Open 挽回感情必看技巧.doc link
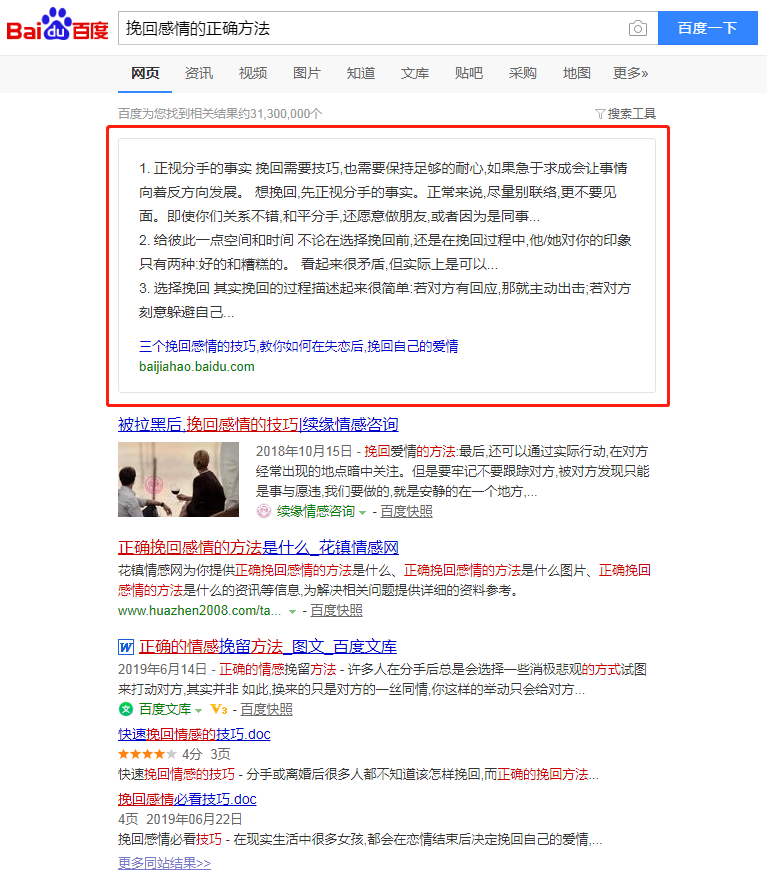The height and width of the screenshot is (875, 767). (187, 799)
